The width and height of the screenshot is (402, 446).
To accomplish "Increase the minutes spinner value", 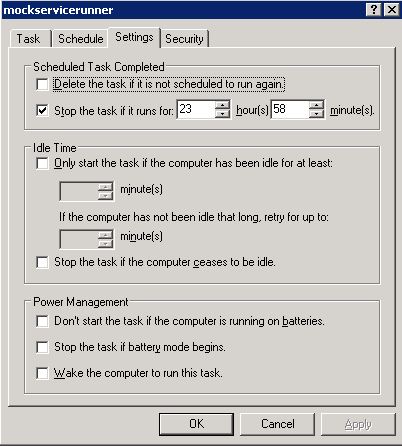I will [x=316, y=105].
